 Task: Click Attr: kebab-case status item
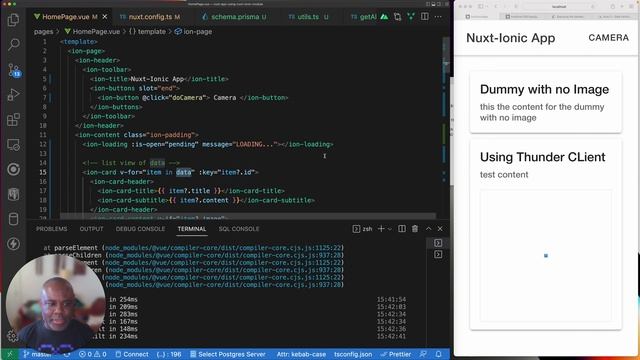(x=301, y=354)
